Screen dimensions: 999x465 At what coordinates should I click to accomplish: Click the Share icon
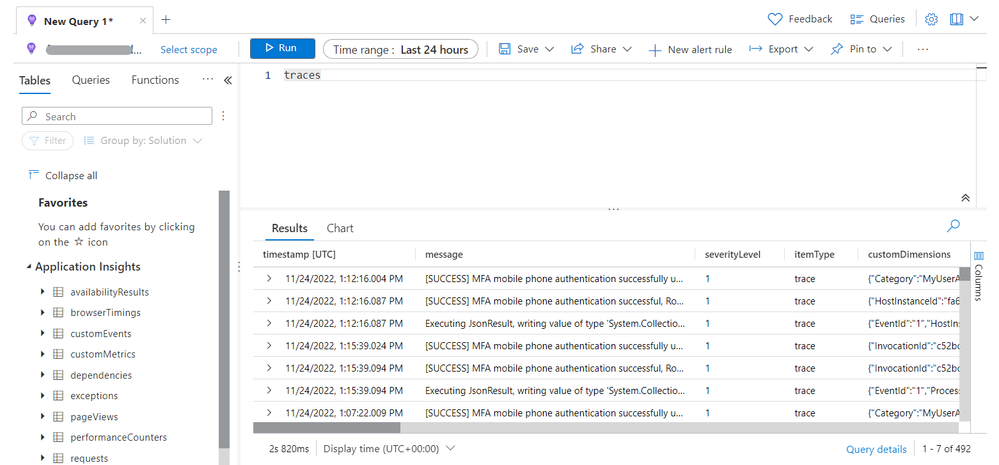pos(577,49)
